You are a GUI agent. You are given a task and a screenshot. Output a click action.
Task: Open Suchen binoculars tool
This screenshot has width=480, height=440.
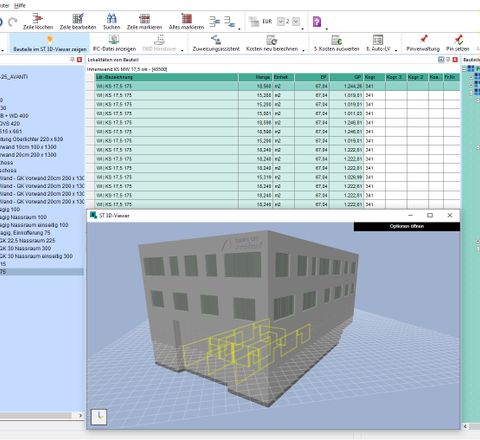(111, 18)
